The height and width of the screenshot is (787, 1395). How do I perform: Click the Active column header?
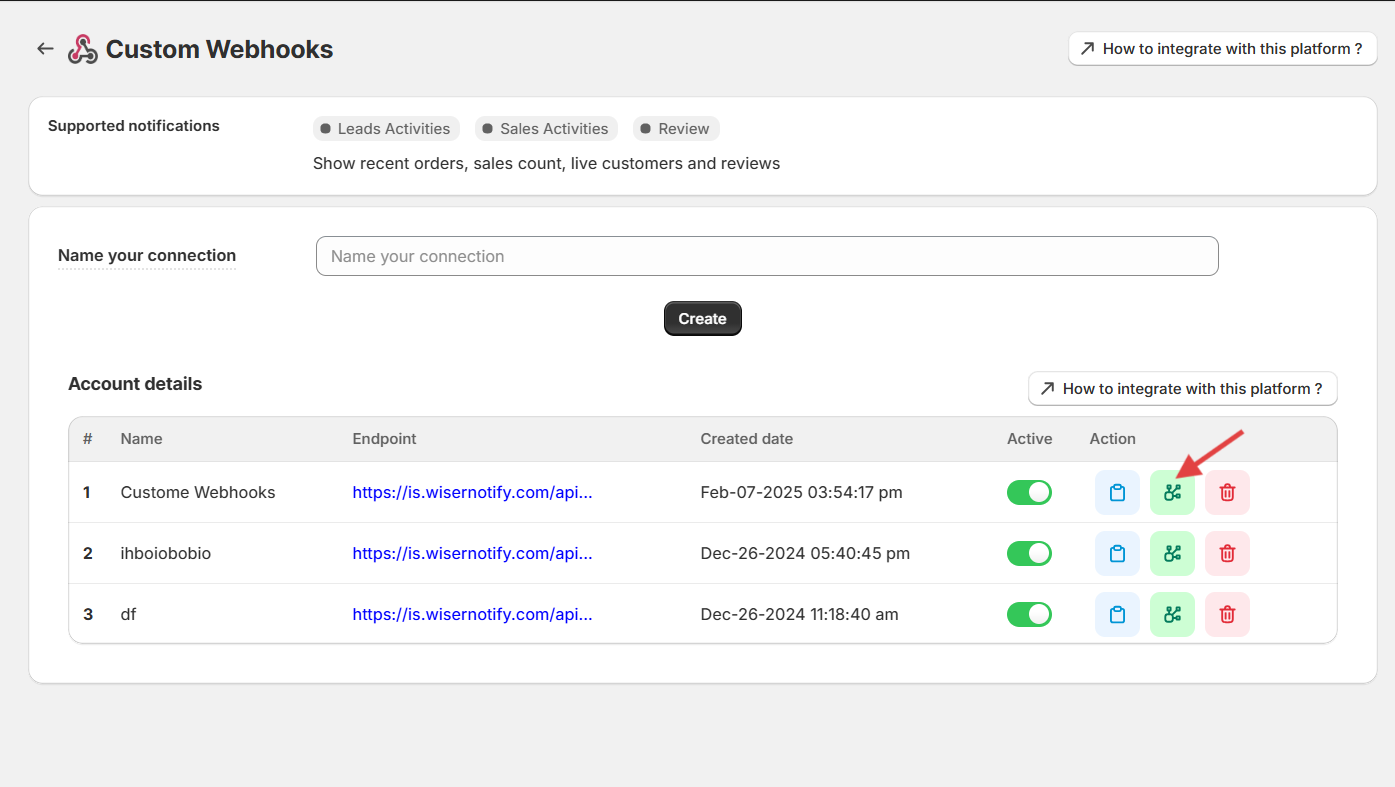point(1029,439)
